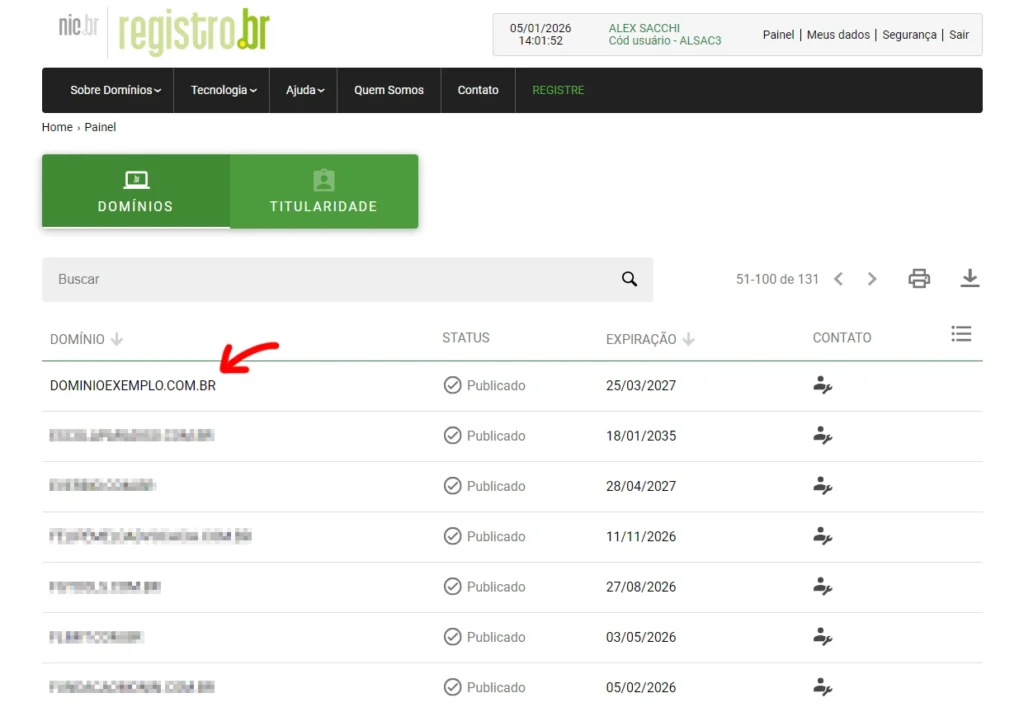1024x712 pixels.
Task: Sort by Domínio column arrow
Action: tap(117, 340)
